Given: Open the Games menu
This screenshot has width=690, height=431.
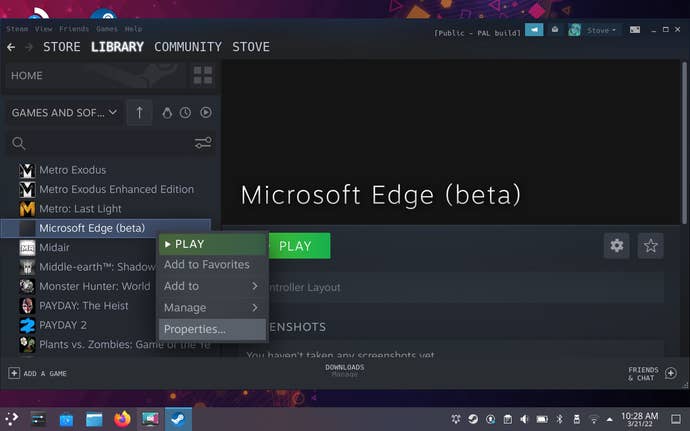Looking at the screenshot, I should pos(107,29).
